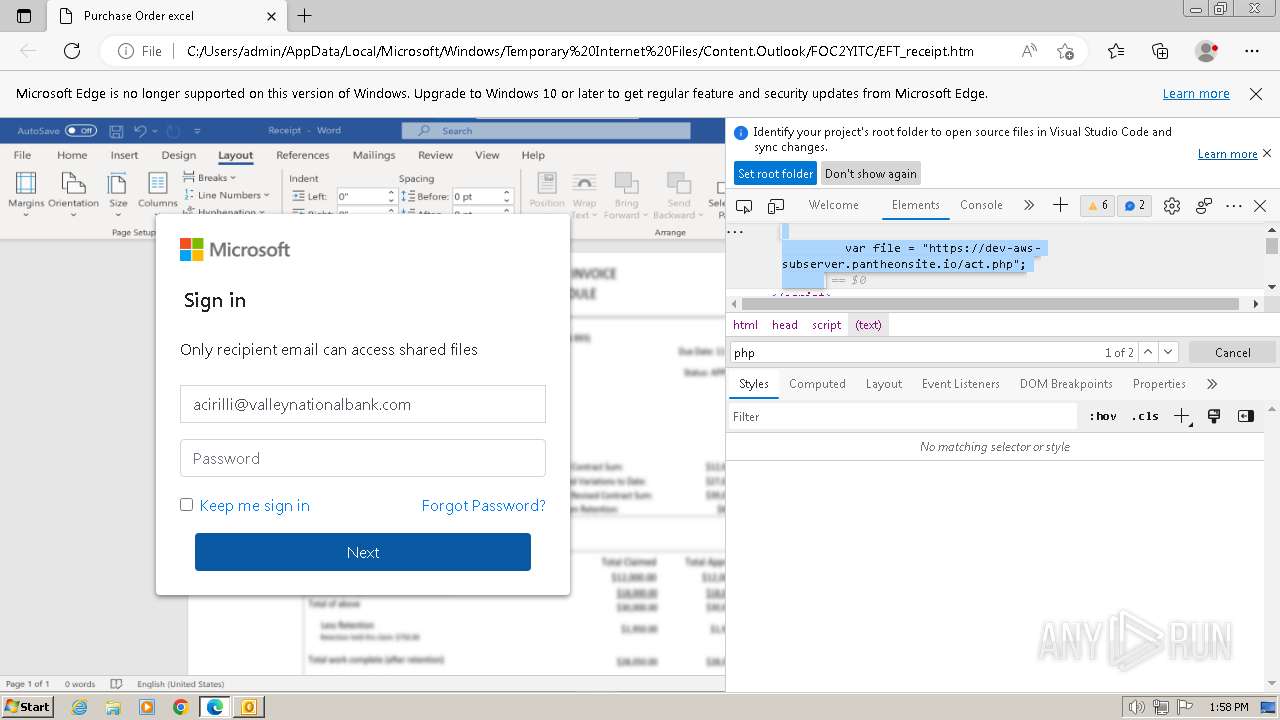Click new style rule plus icon
The image size is (1280, 720).
point(1182,416)
